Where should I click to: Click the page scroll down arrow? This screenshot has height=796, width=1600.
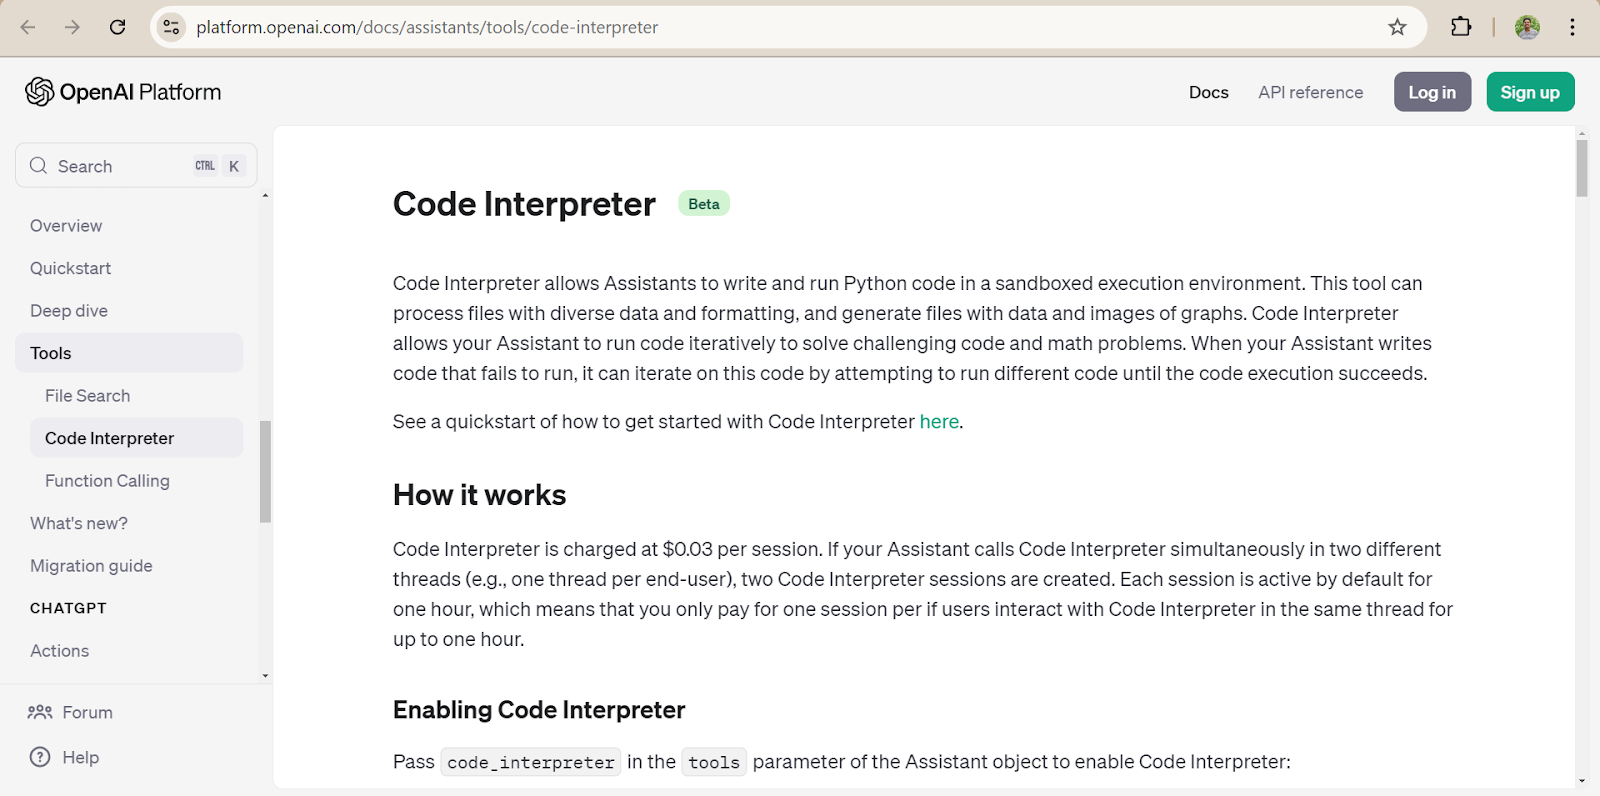[1581, 781]
